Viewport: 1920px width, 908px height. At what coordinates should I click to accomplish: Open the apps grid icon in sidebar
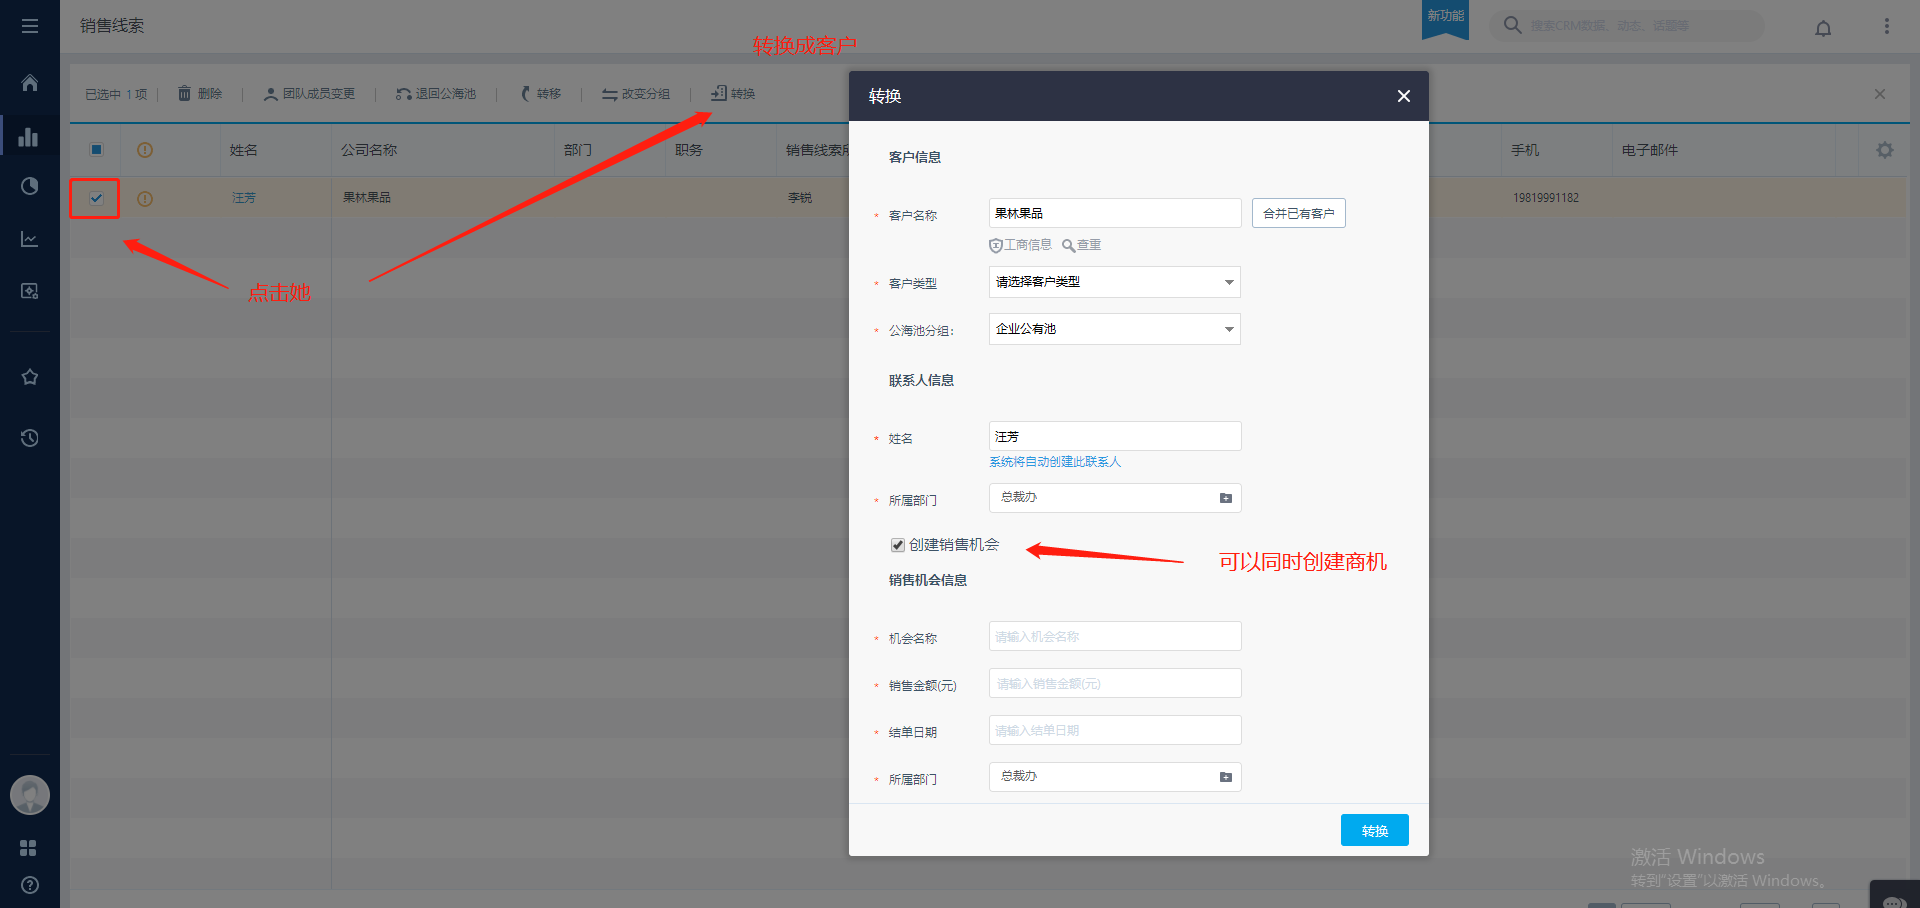click(x=29, y=848)
